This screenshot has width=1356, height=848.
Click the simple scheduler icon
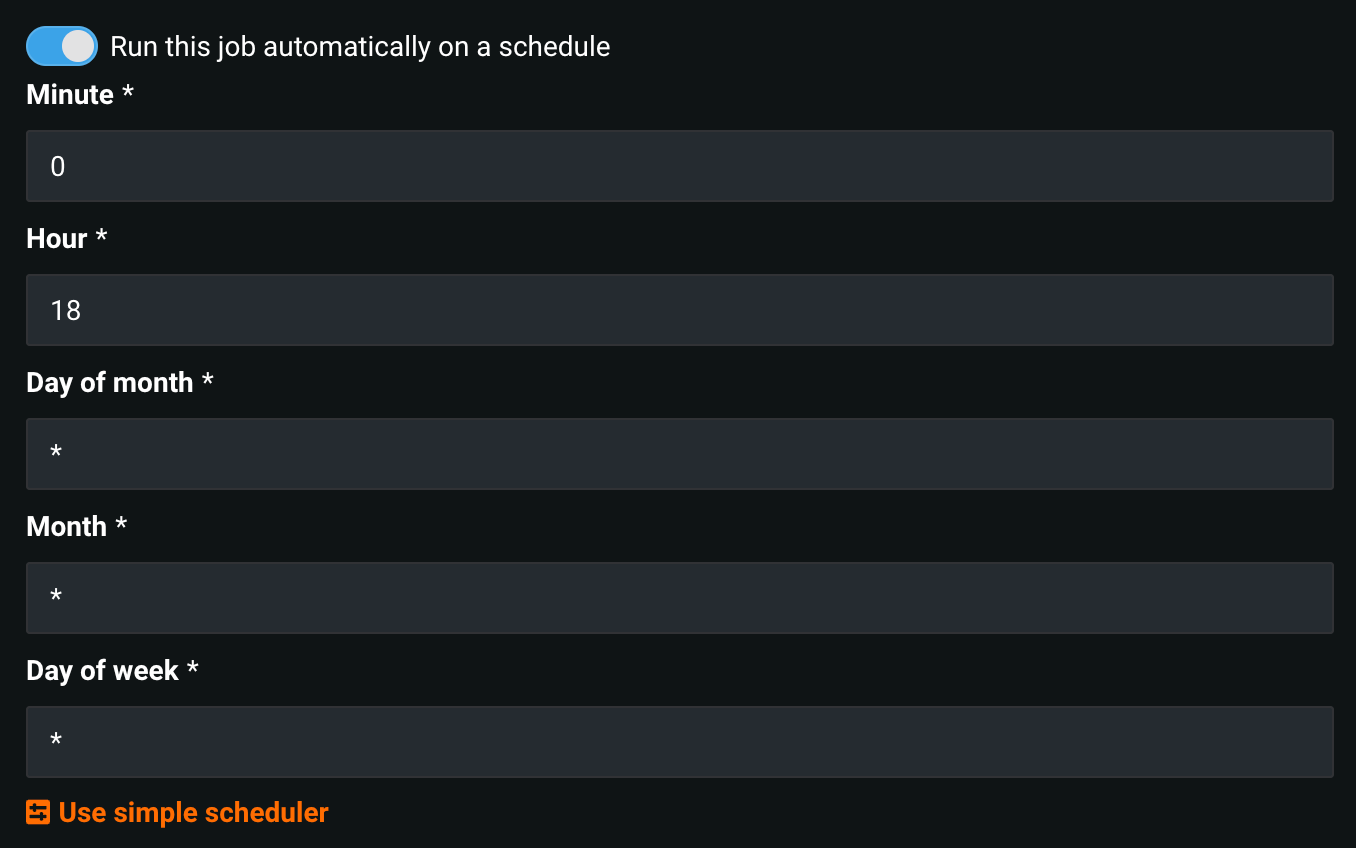point(38,812)
